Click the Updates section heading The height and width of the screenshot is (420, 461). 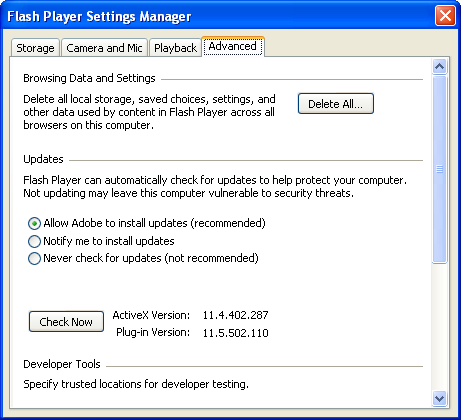click(x=43, y=159)
